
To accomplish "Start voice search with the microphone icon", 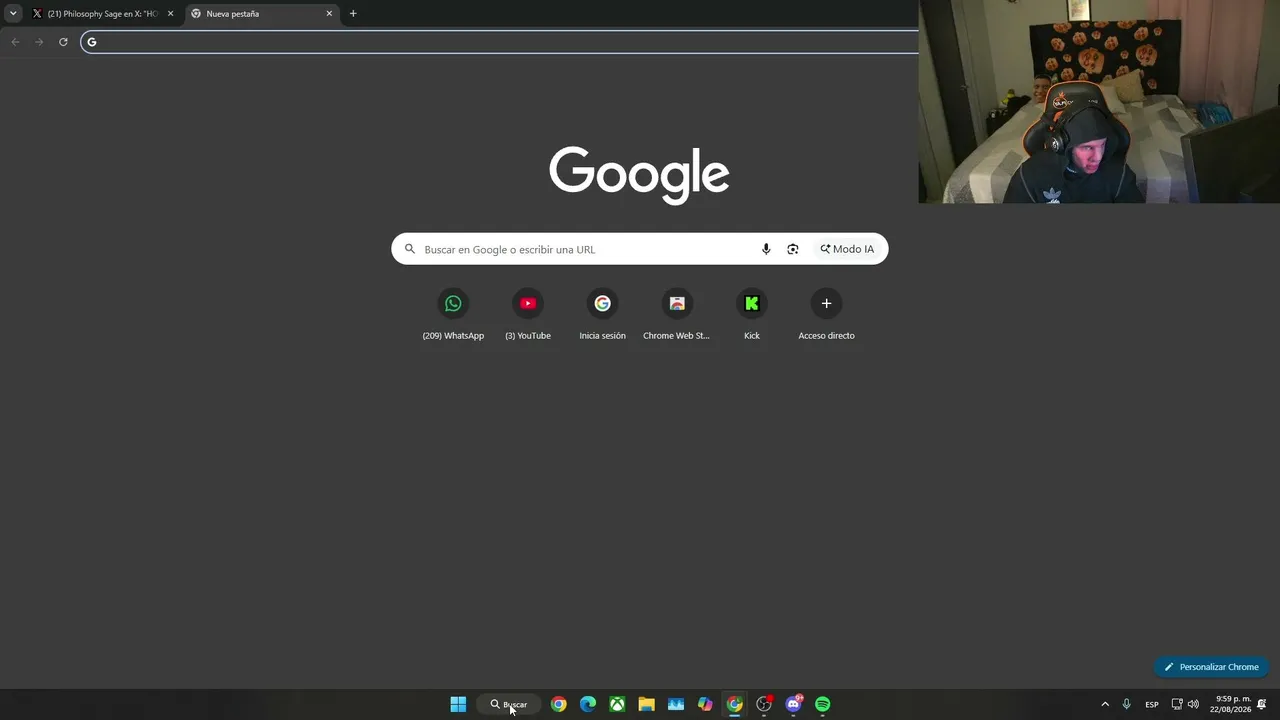I will (766, 249).
